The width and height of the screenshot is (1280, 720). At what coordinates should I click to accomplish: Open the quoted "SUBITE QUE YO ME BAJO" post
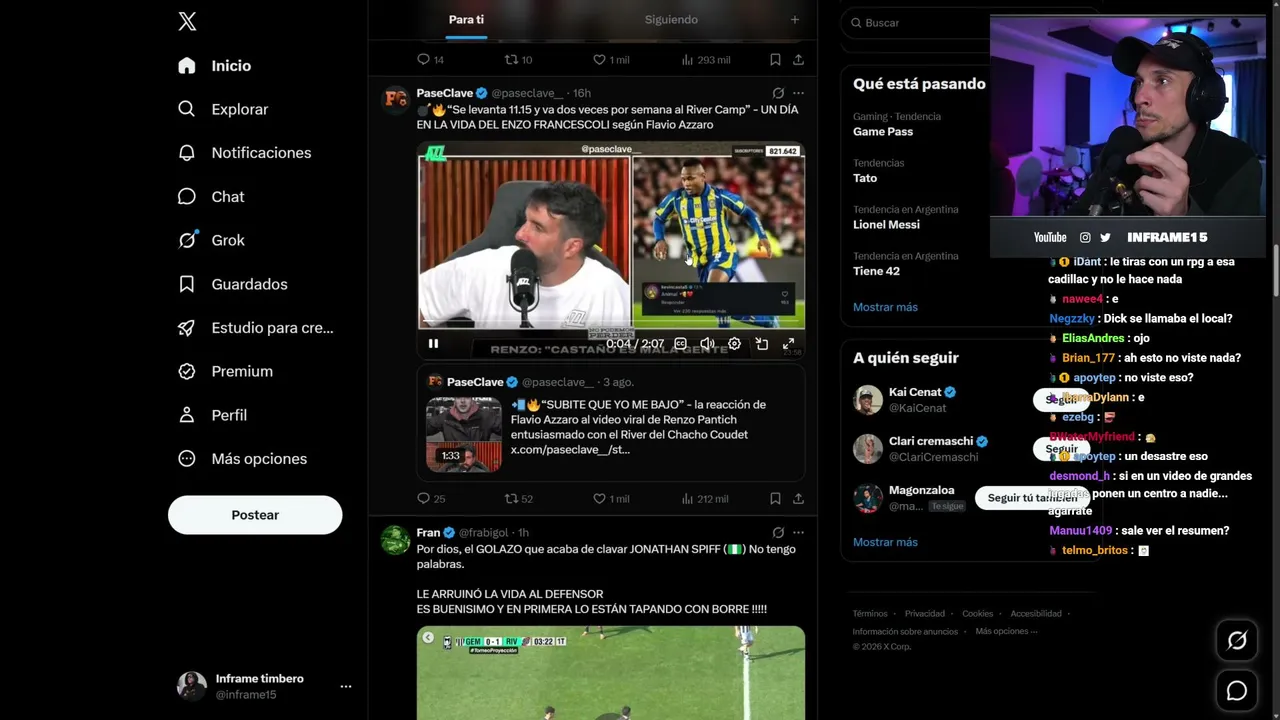click(x=611, y=422)
